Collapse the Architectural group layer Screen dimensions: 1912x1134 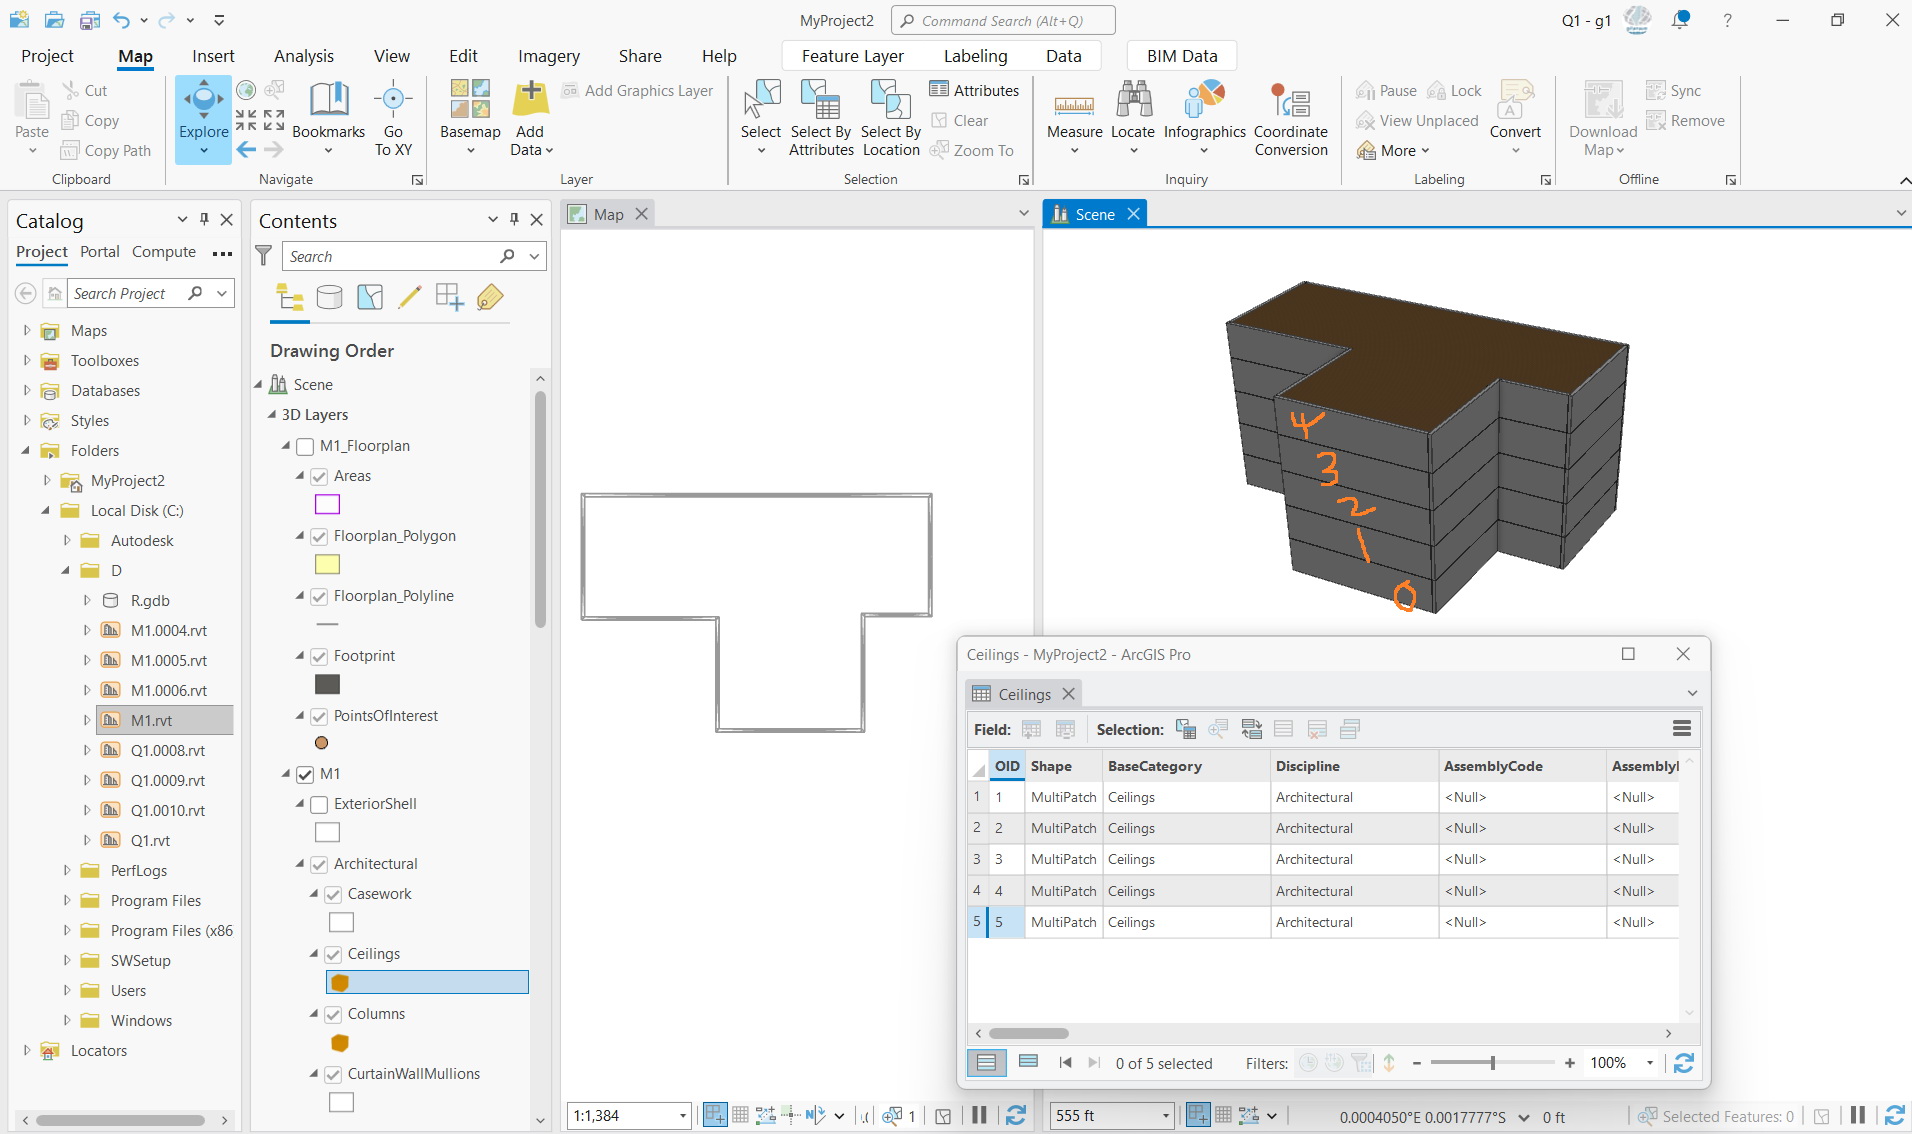coord(298,864)
